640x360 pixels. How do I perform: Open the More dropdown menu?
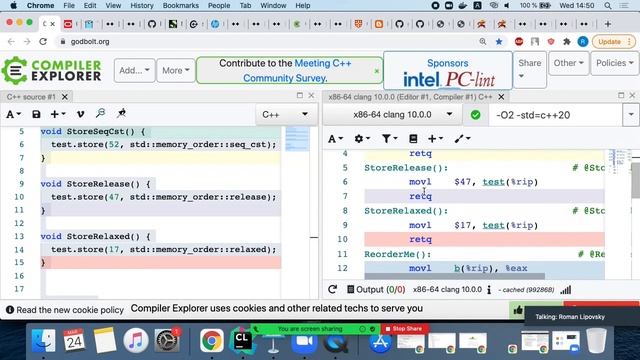tap(176, 70)
